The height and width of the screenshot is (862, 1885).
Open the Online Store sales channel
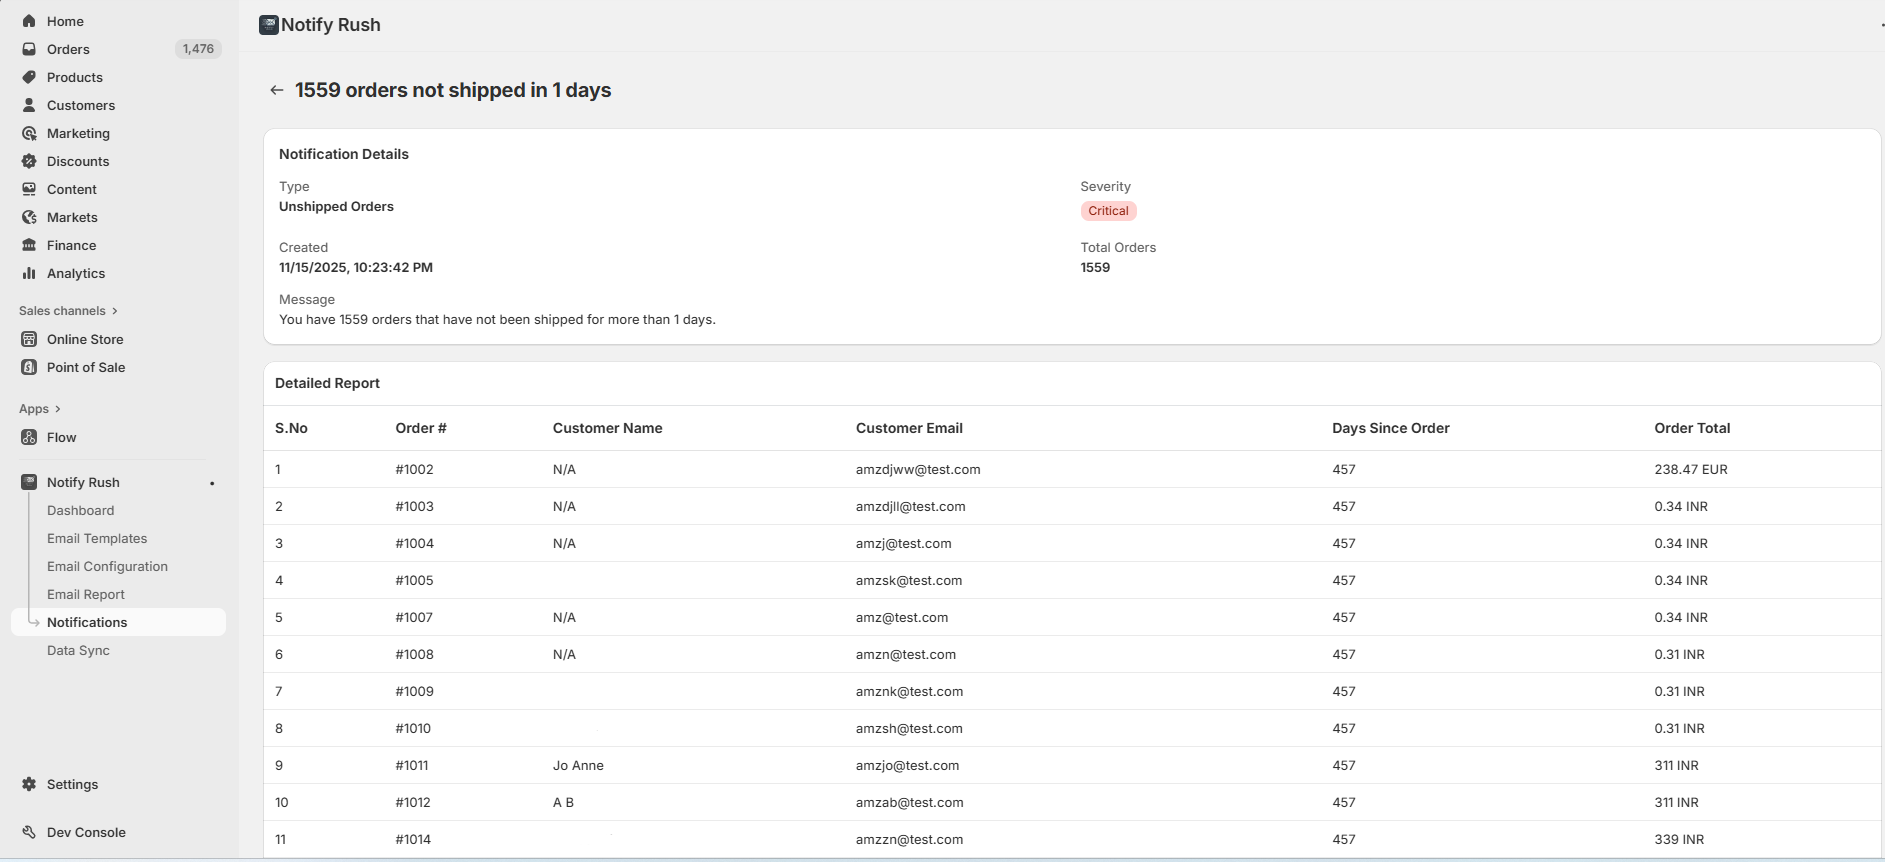coord(85,339)
